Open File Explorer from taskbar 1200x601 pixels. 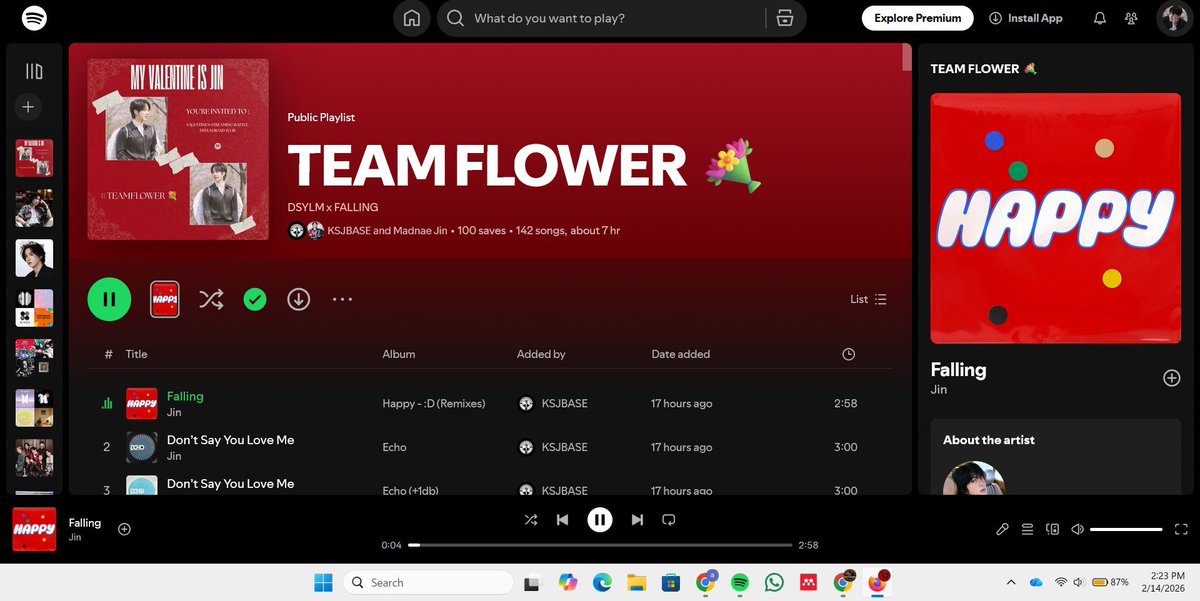(x=636, y=582)
